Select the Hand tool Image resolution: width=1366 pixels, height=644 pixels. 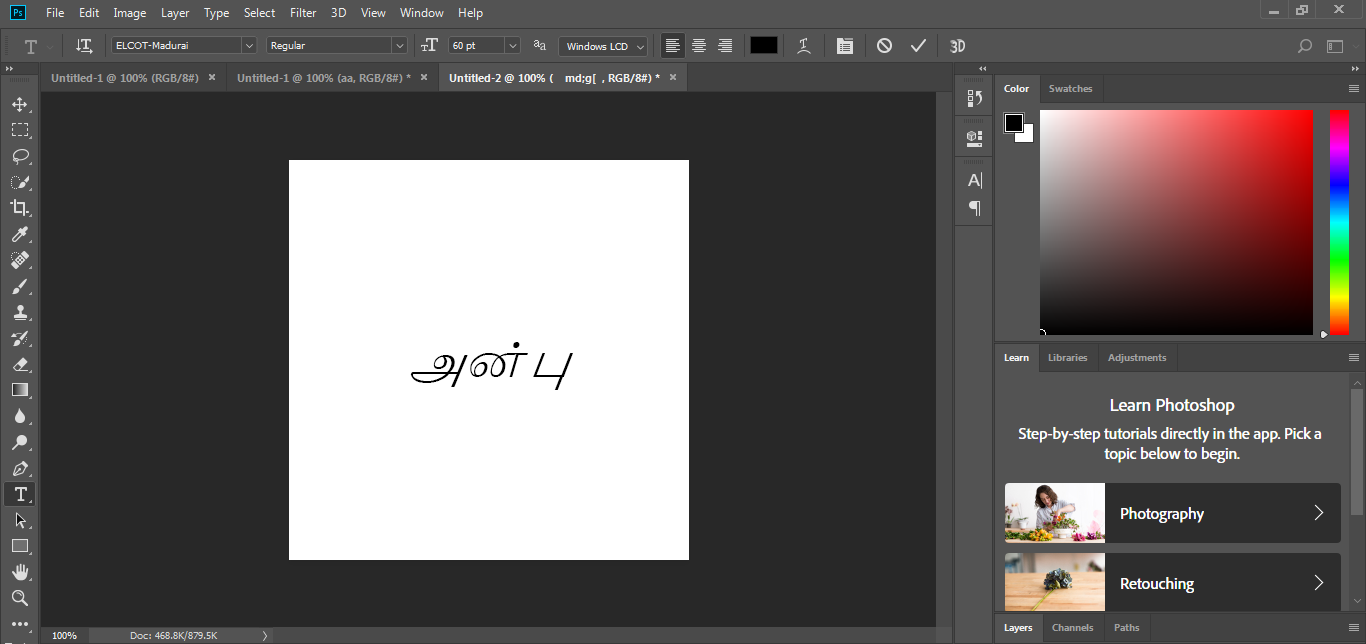[x=20, y=572]
